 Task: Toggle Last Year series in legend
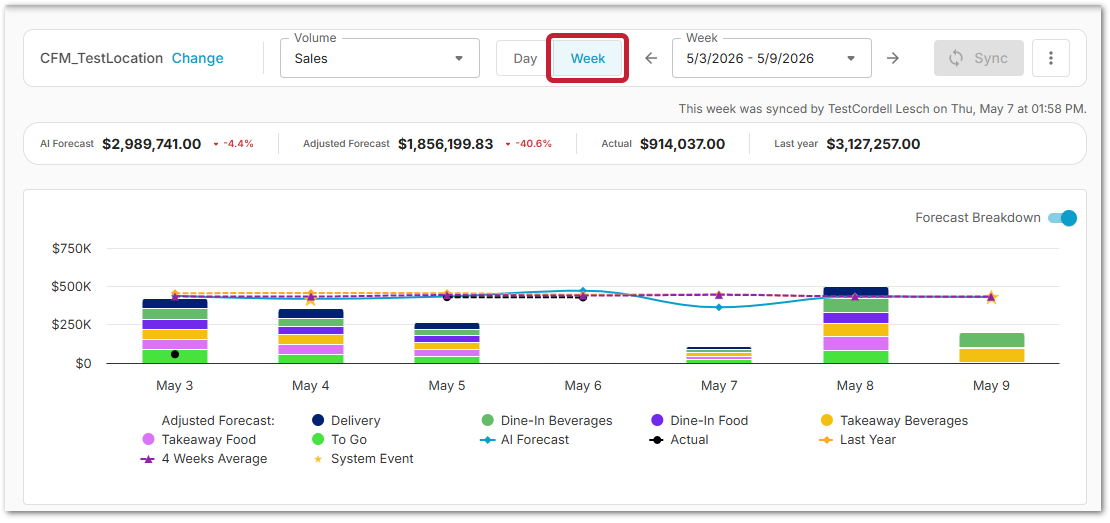pyautogui.click(x=860, y=439)
